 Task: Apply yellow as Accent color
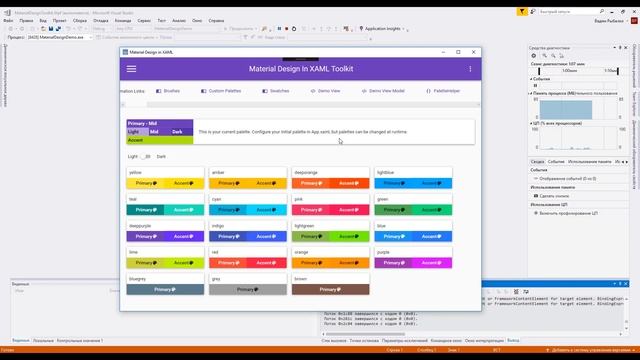click(184, 183)
